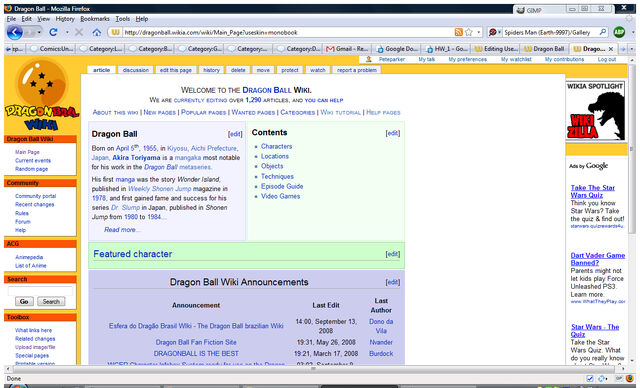Switch to the Gmail browser tab
This screenshot has width=640, height=388.
(347, 49)
